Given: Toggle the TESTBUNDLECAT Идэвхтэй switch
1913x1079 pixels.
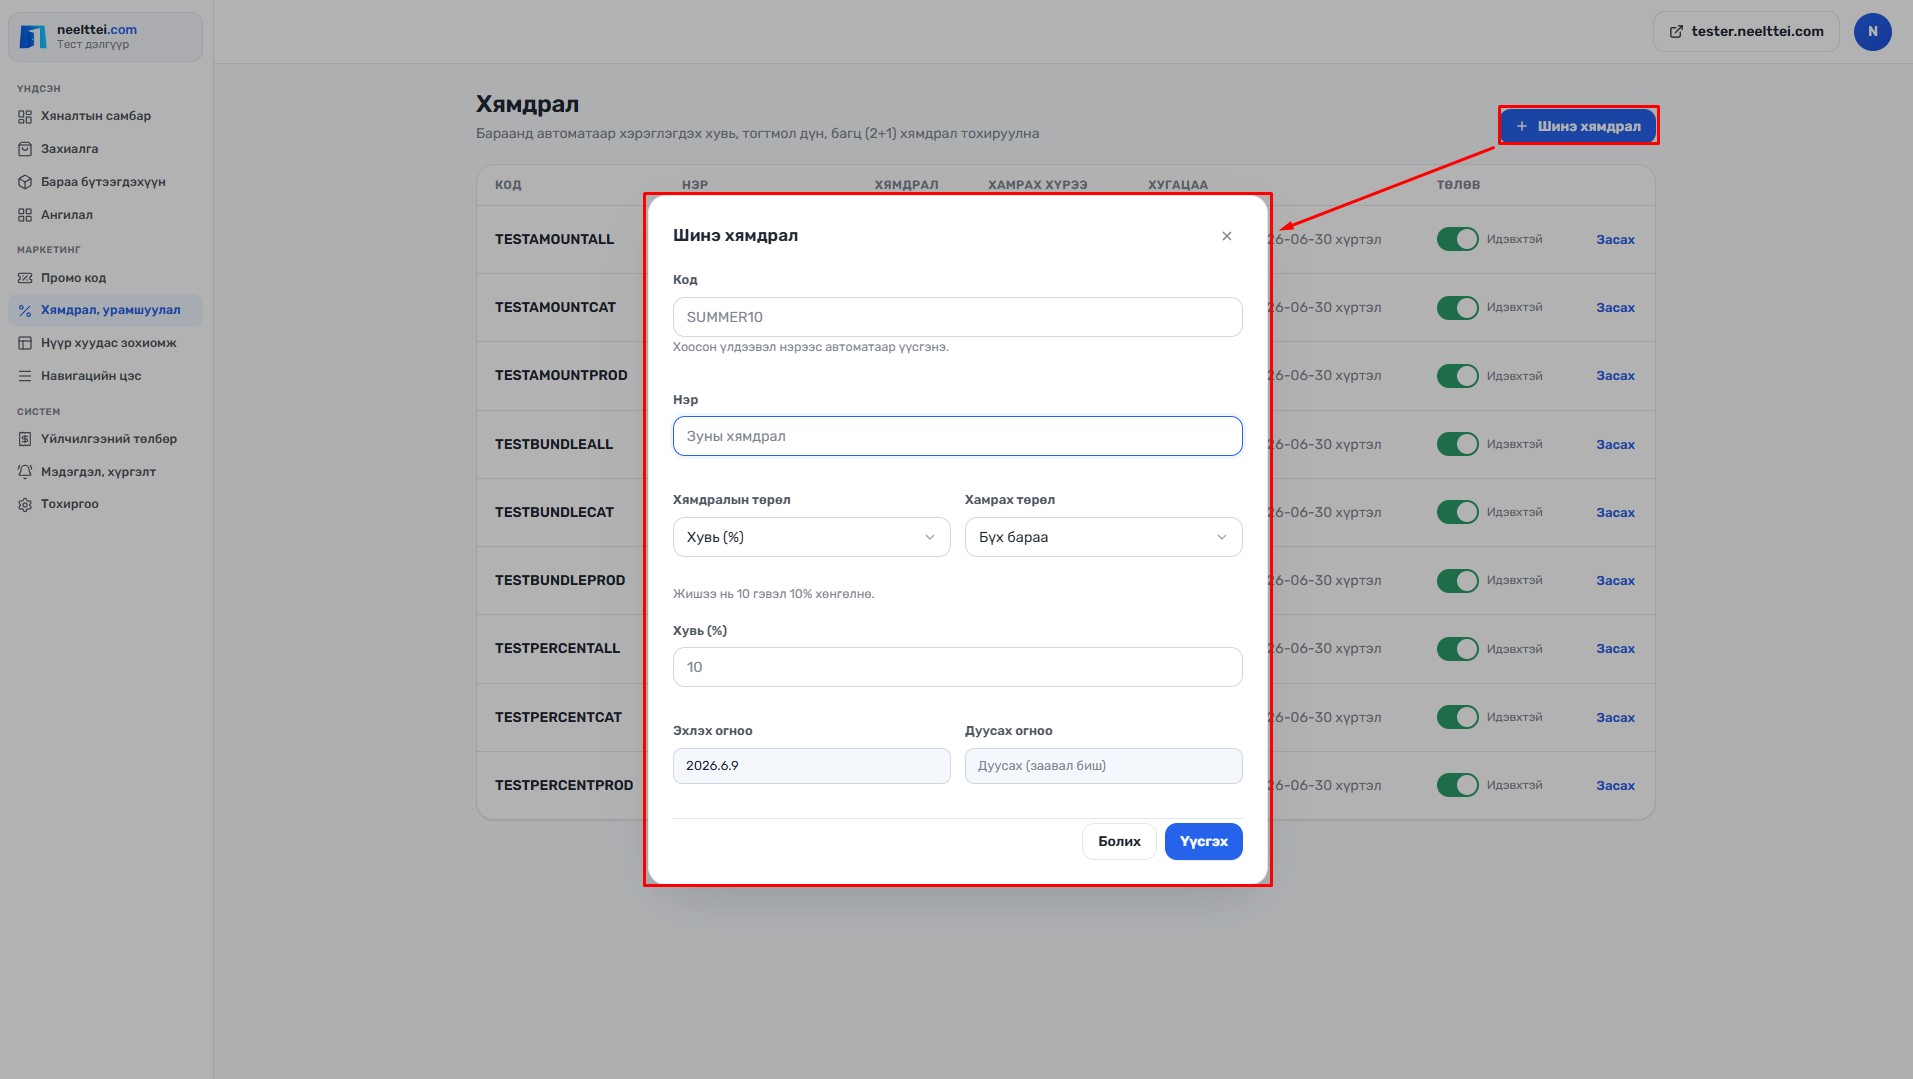Looking at the screenshot, I should tap(1457, 512).
